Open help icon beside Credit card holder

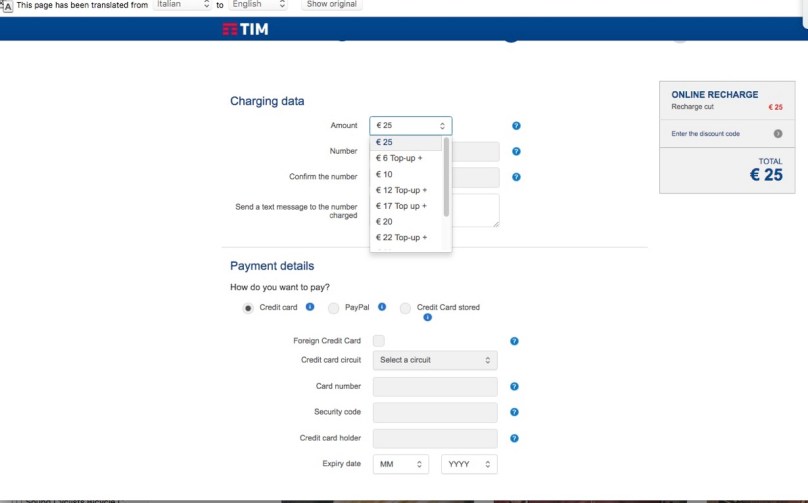(x=514, y=439)
